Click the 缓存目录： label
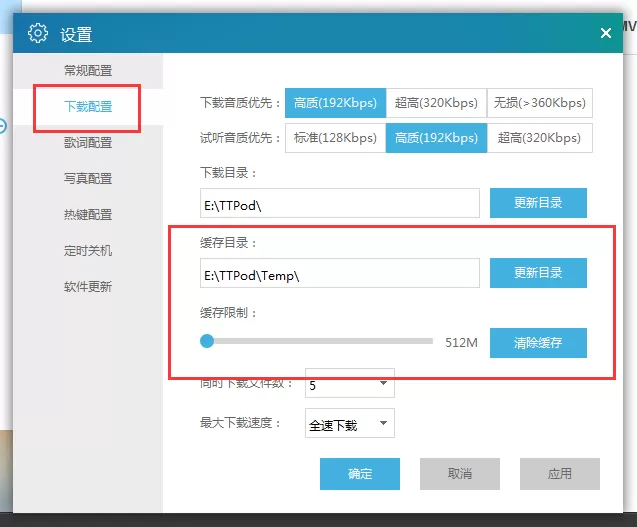 (x=228, y=243)
